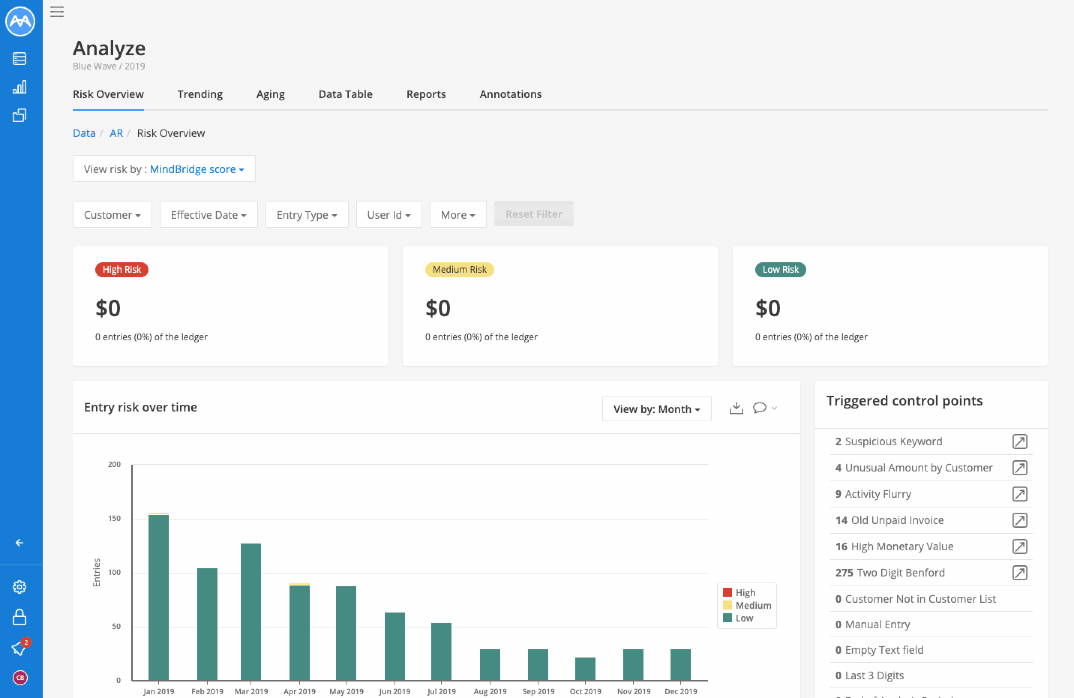The width and height of the screenshot is (1074, 698).
Task: Open the Entry Type filter dropdown
Action: (307, 215)
